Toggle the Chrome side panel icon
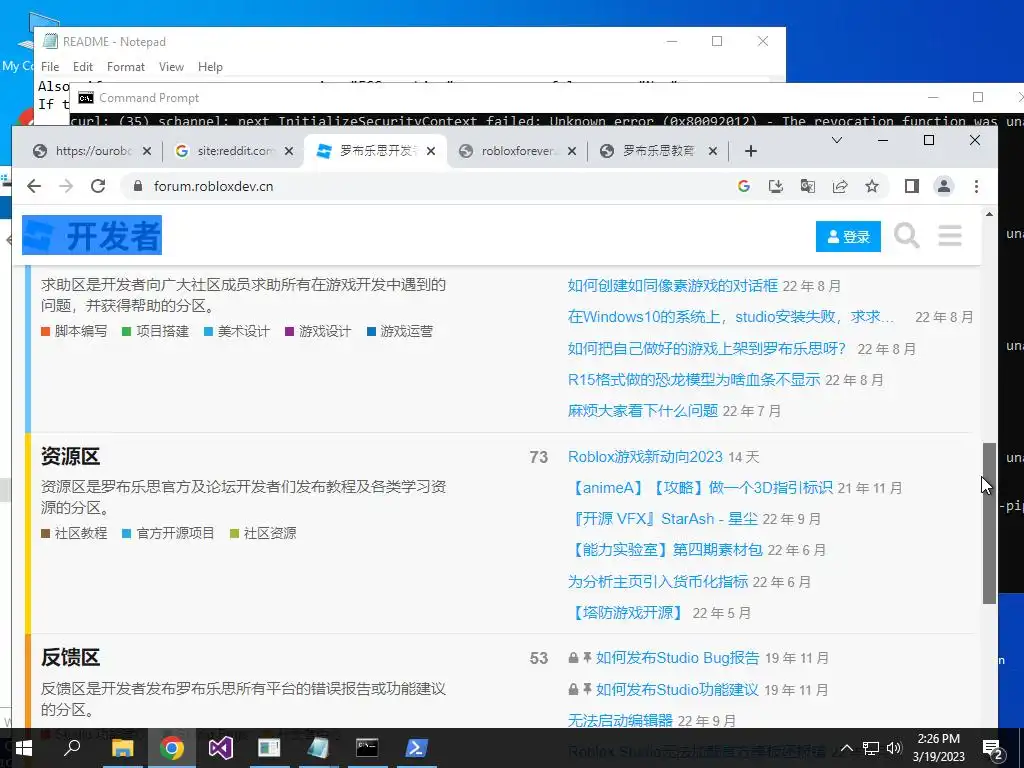 pyautogui.click(x=912, y=186)
